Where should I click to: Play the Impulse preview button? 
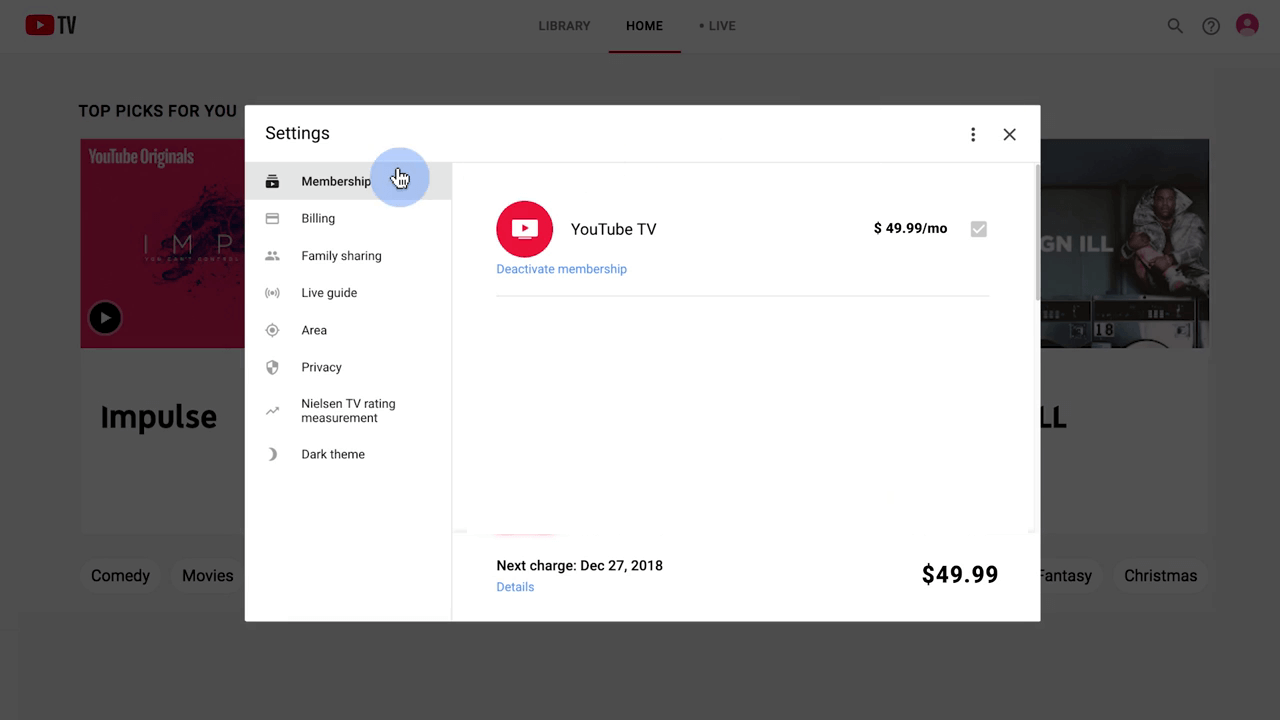pyautogui.click(x=105, y=318)
